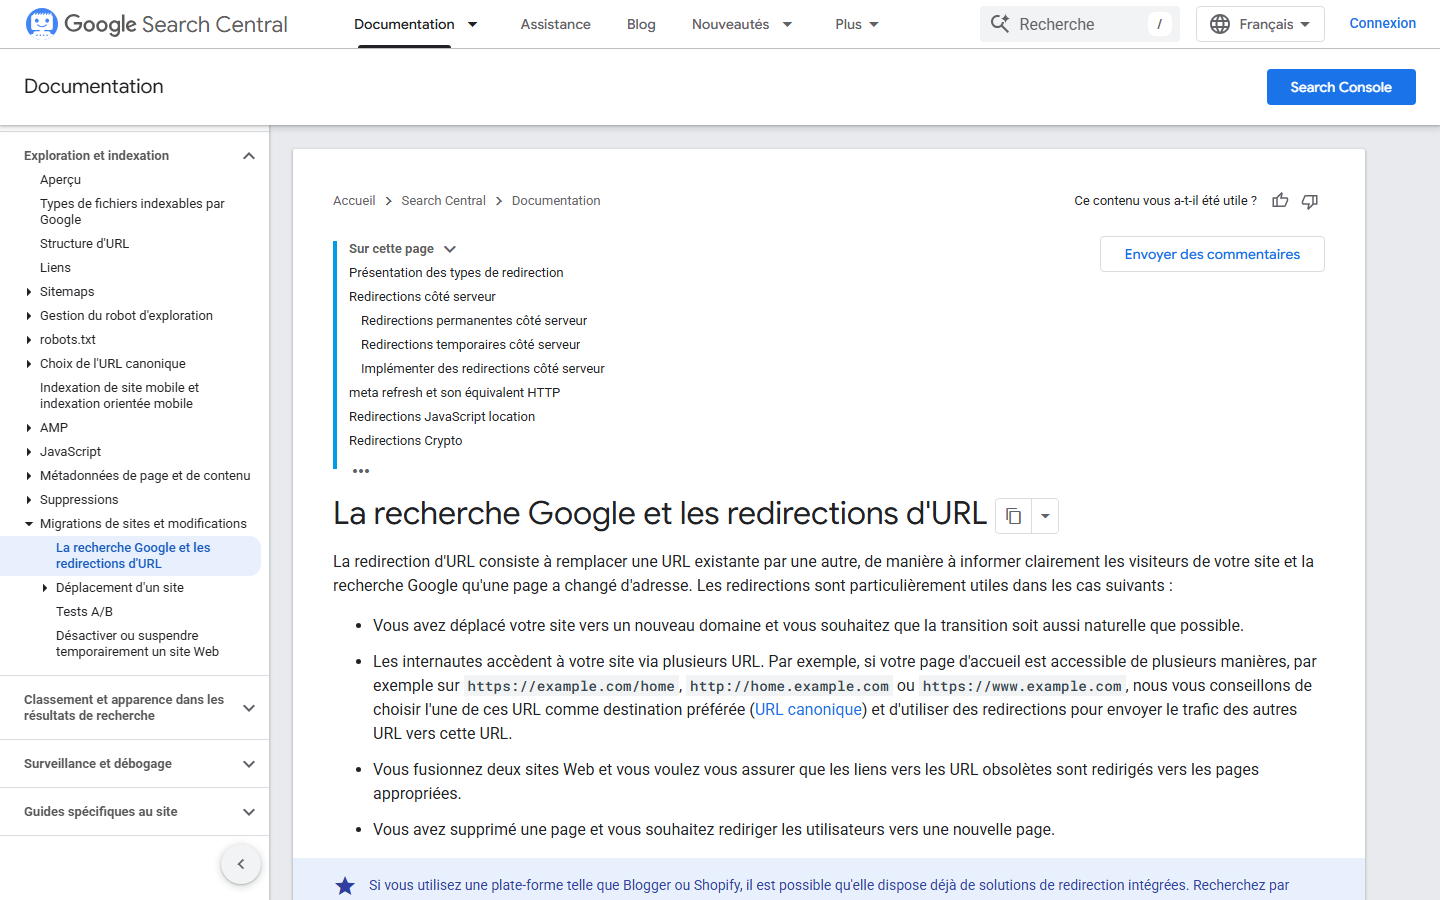1440x900 pixels.
Task: Open the Assistance tab
Action: pos(555,24)
